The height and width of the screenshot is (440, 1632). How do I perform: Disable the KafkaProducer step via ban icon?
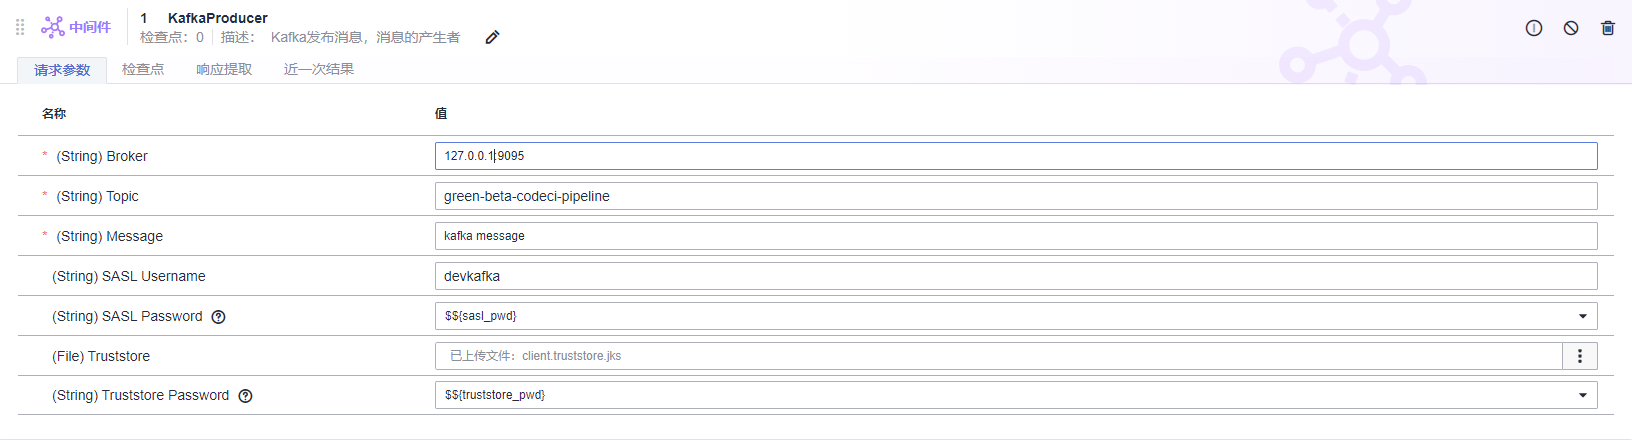click(1571, 28)
